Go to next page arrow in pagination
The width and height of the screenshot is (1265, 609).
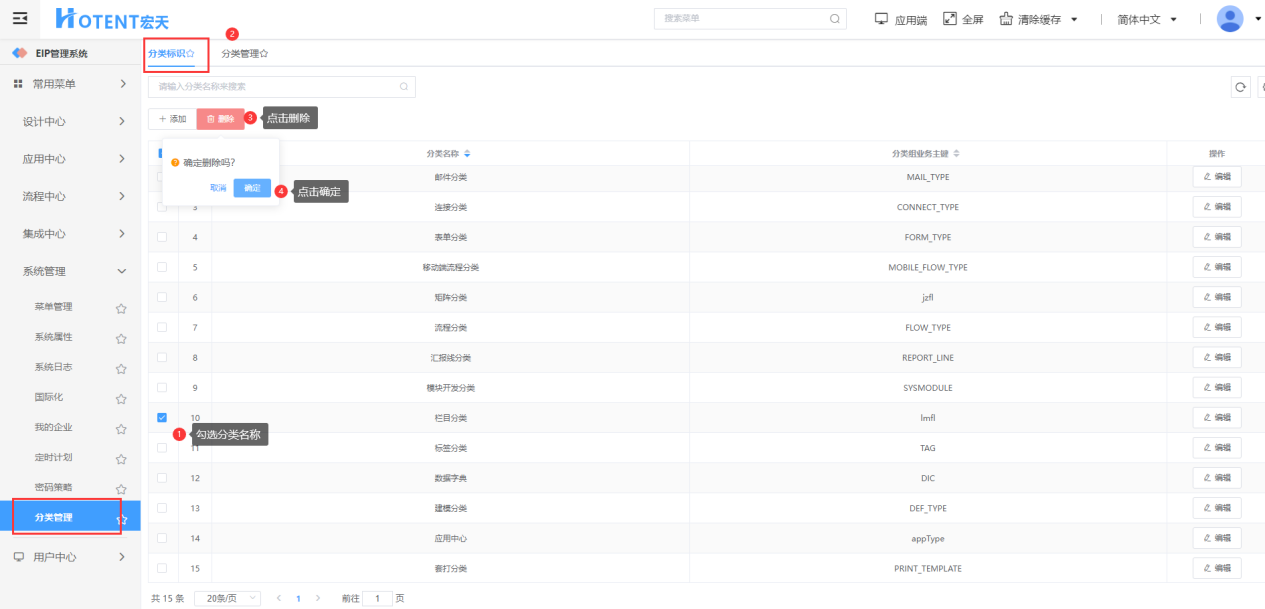pyautogui.click(x=318, y=598)
